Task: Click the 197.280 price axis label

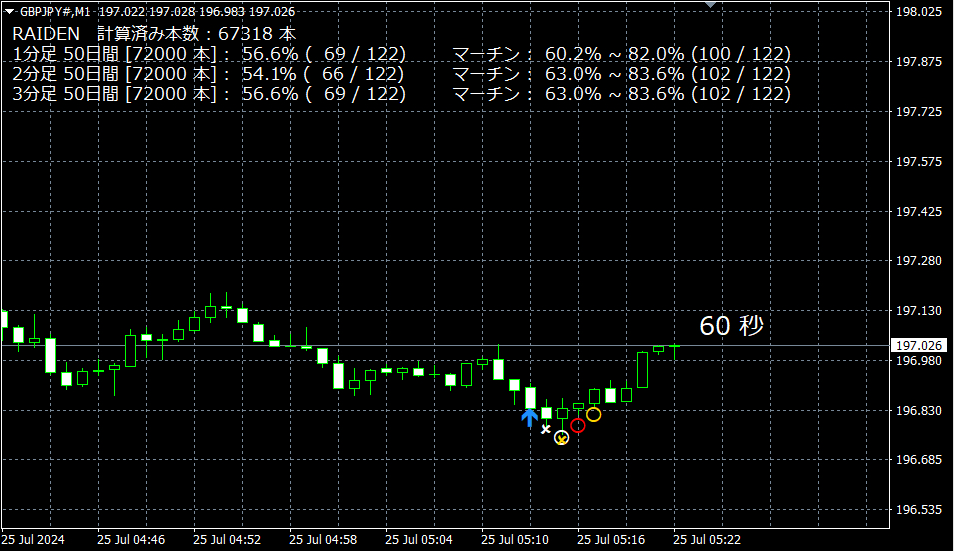Action: pyautogui.click(x=919, y=261)
